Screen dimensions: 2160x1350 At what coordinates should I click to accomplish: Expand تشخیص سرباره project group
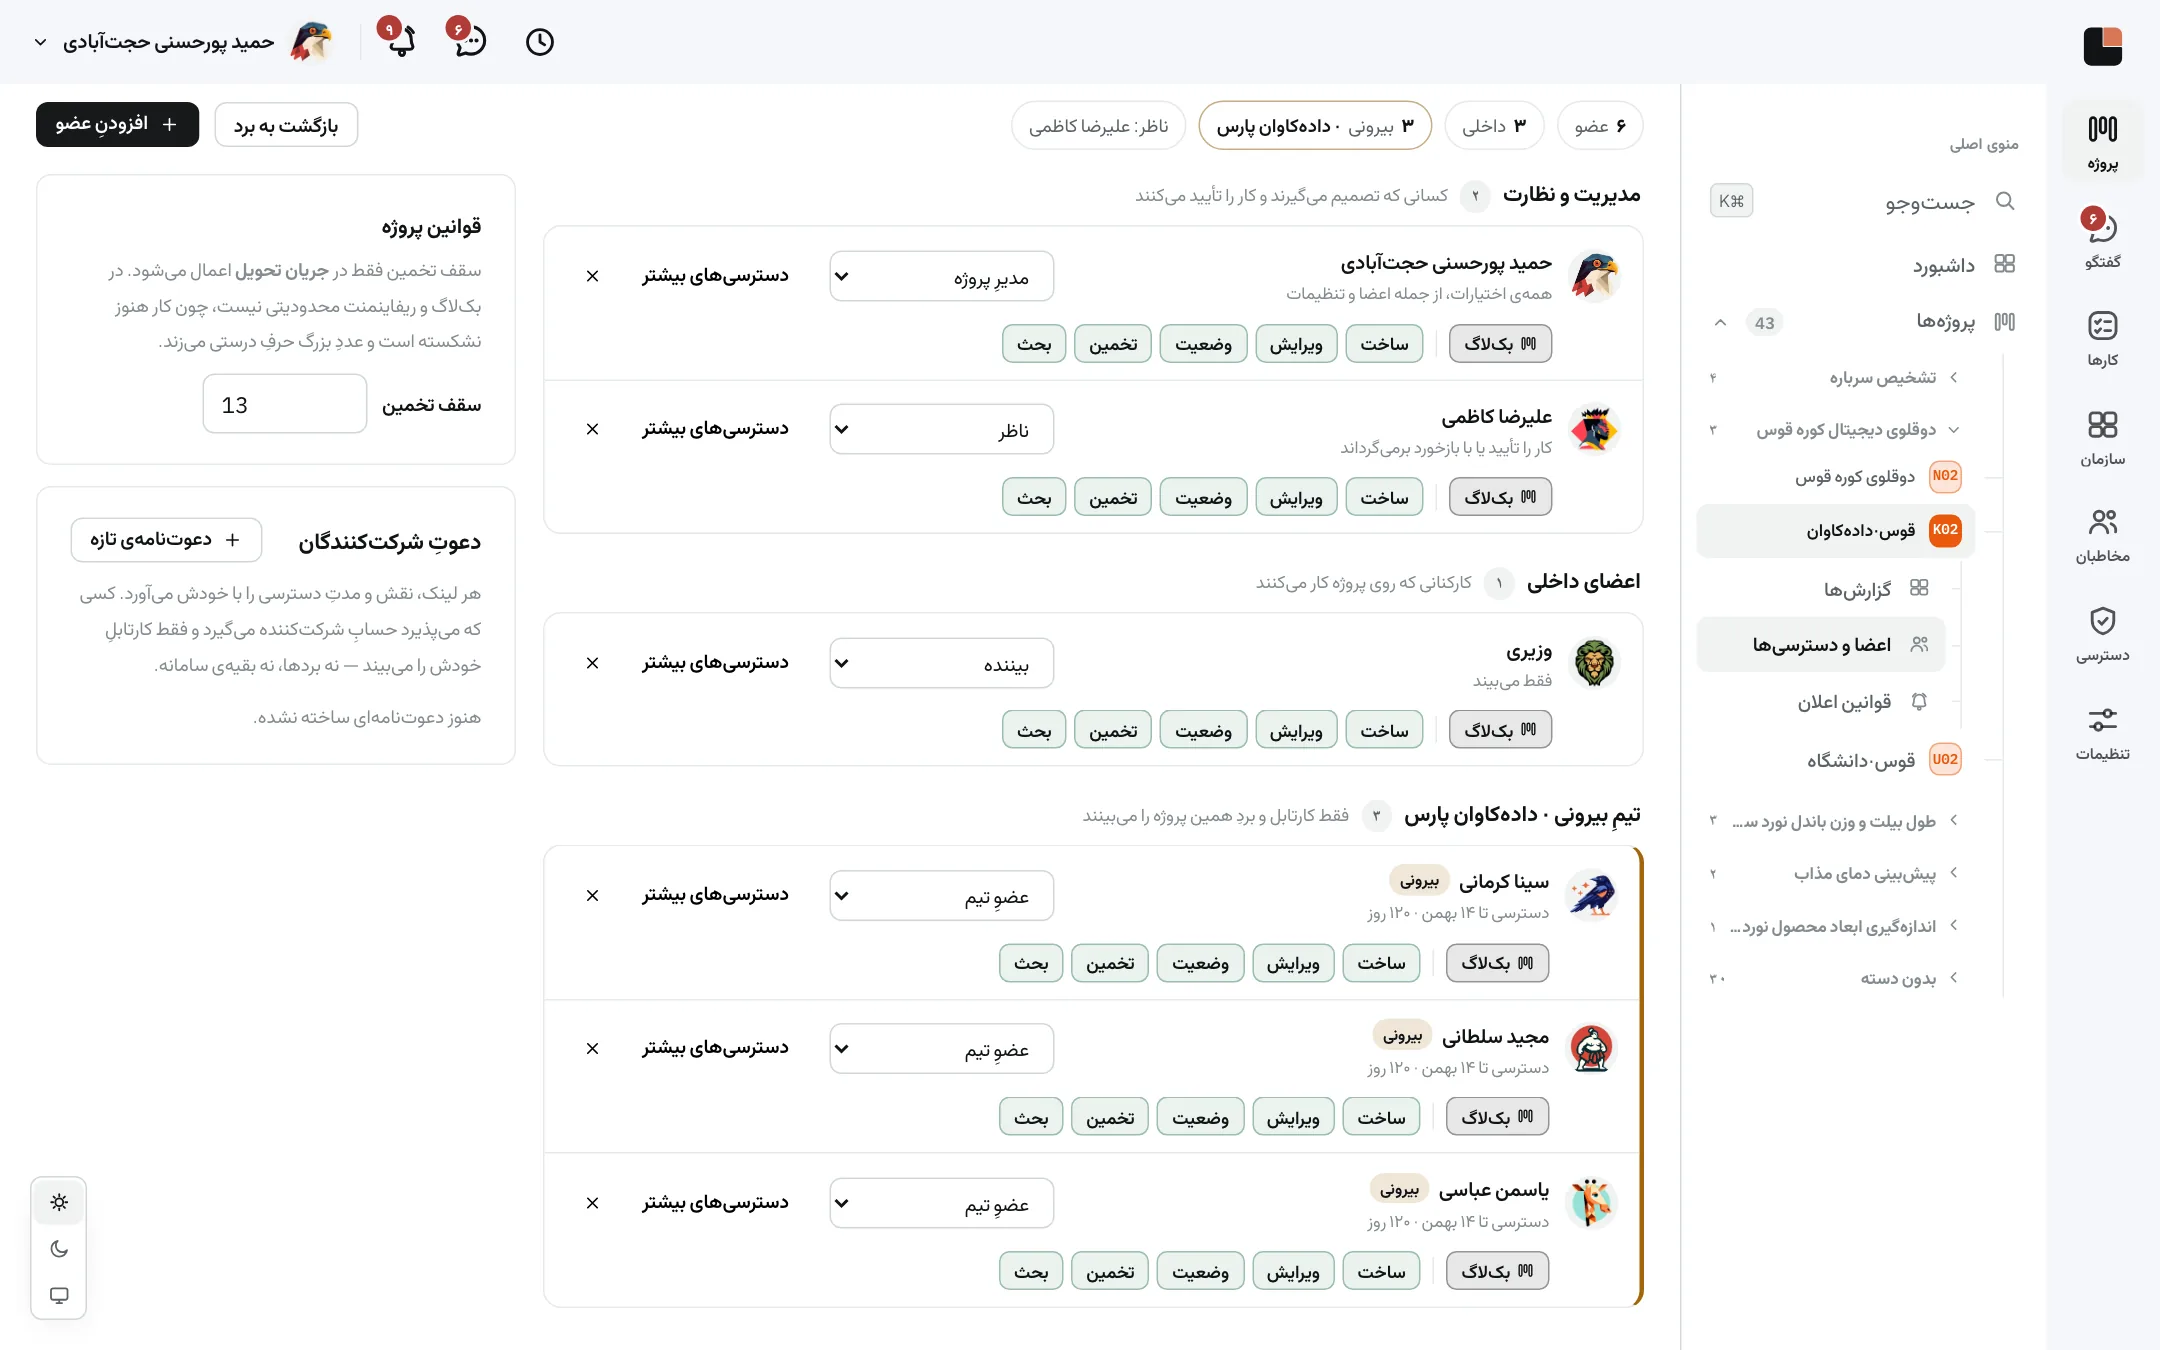[x=1953, y=377]
